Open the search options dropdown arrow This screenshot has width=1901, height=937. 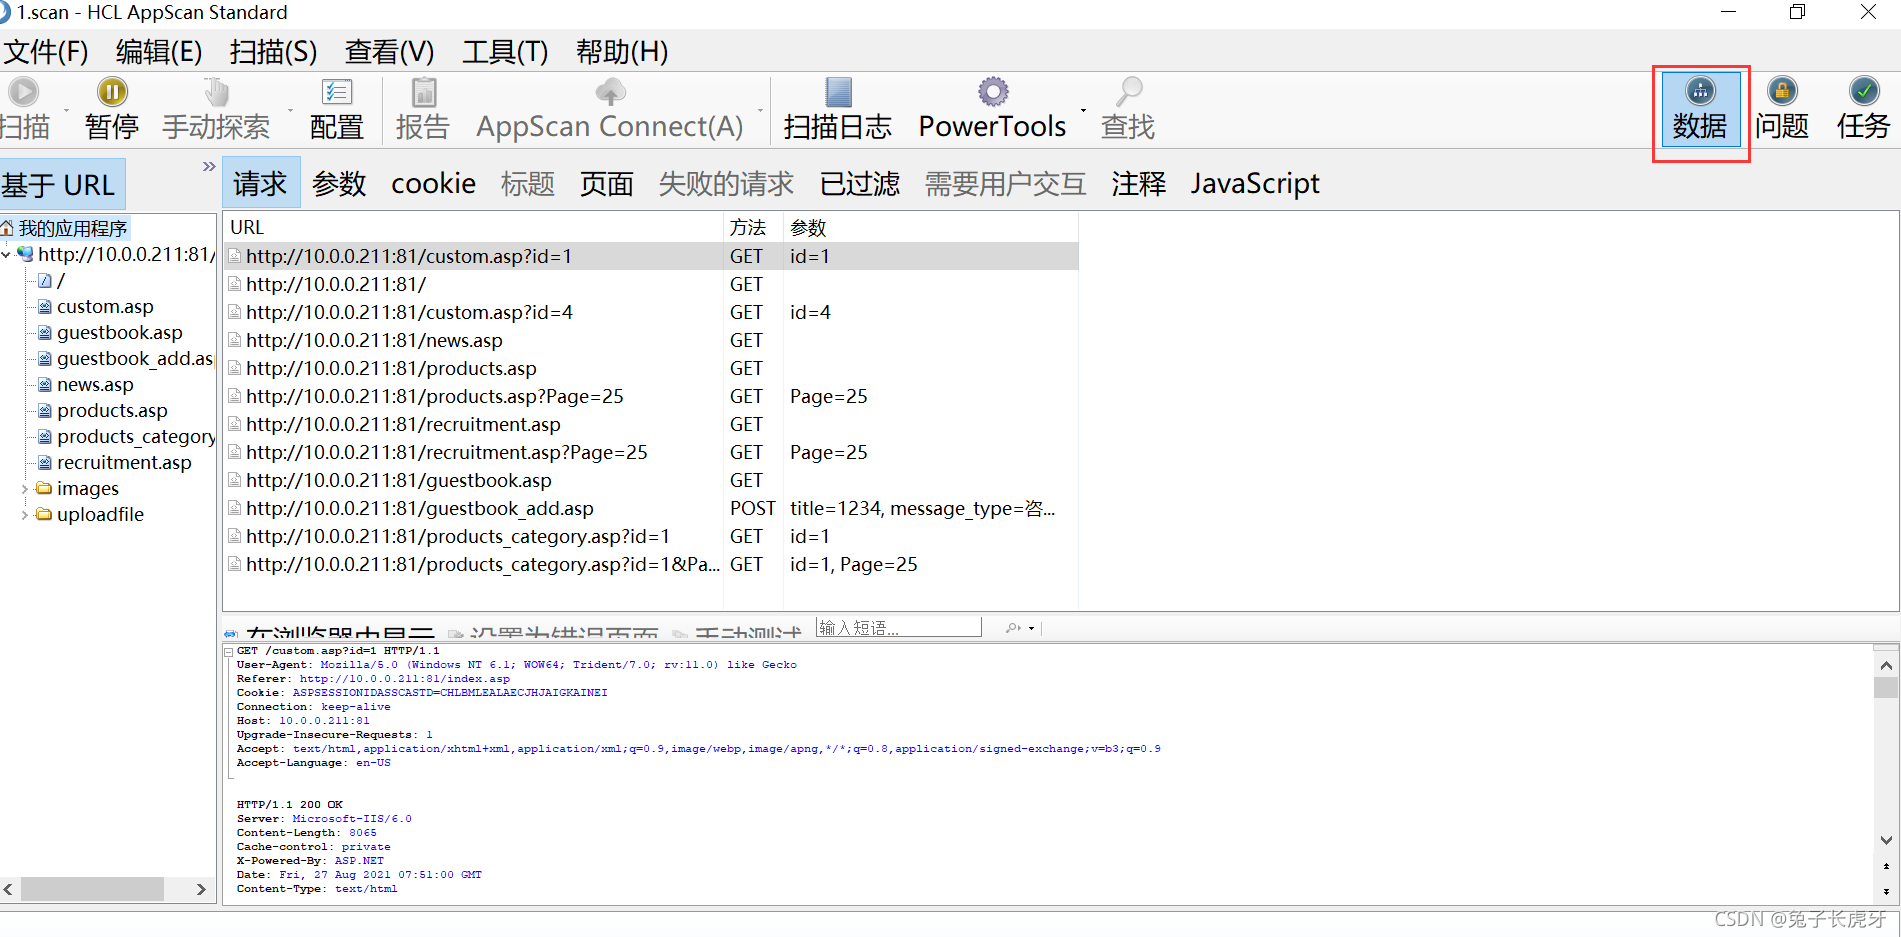pyautogui.click(x=1031, y=628)
